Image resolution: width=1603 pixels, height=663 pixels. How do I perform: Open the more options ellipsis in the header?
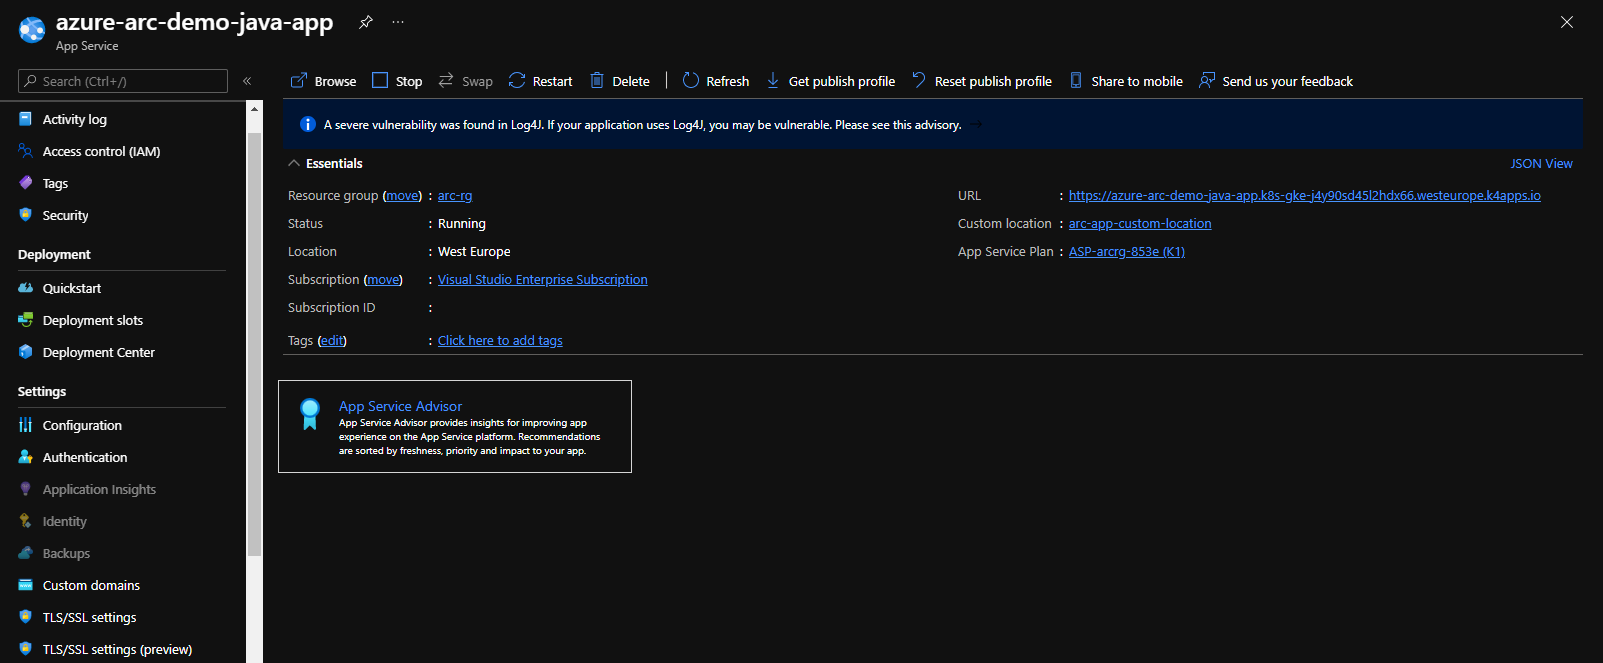(398, 22)
